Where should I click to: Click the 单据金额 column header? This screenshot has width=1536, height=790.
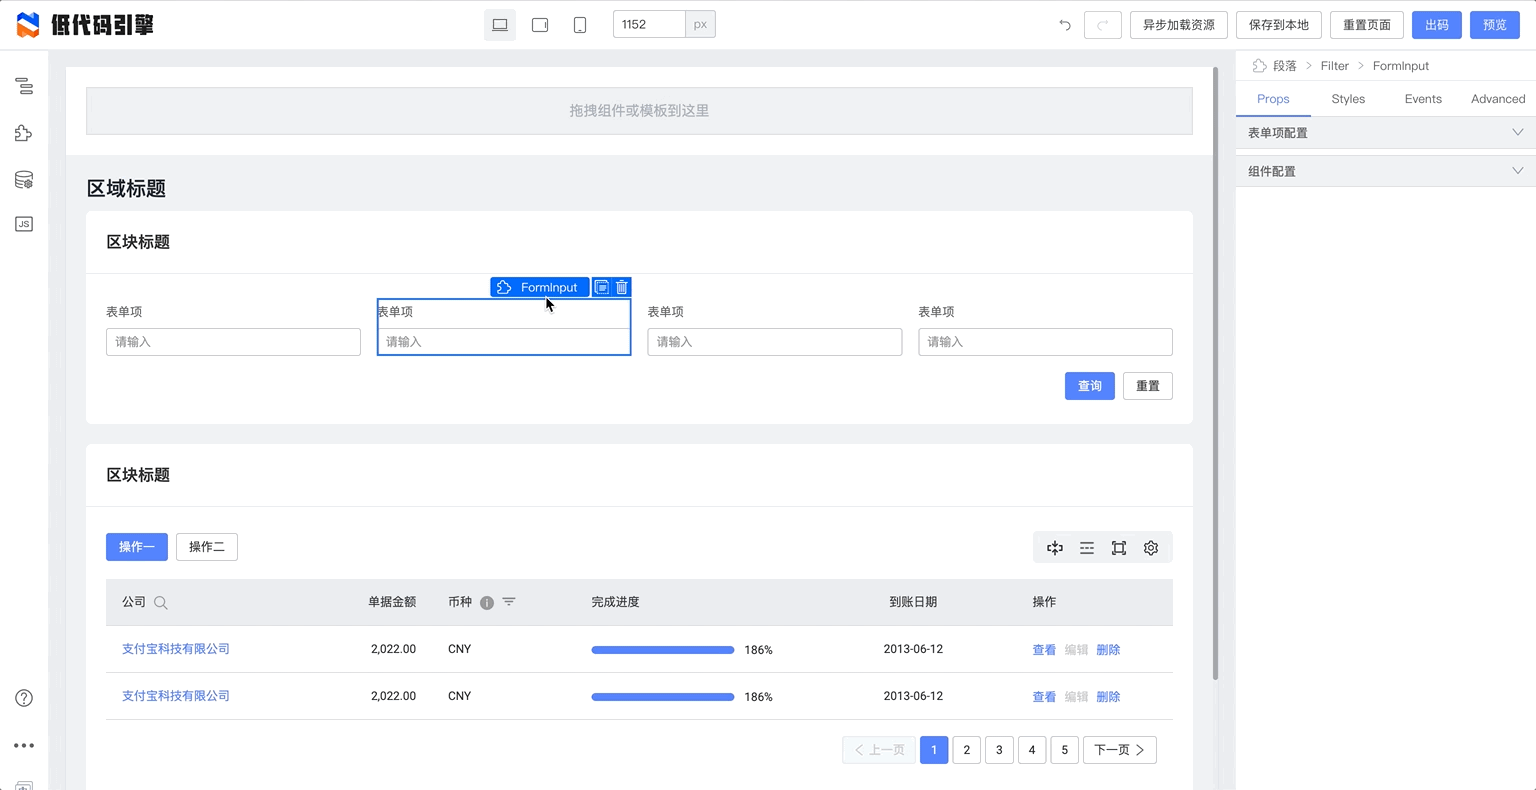[392, 602]
